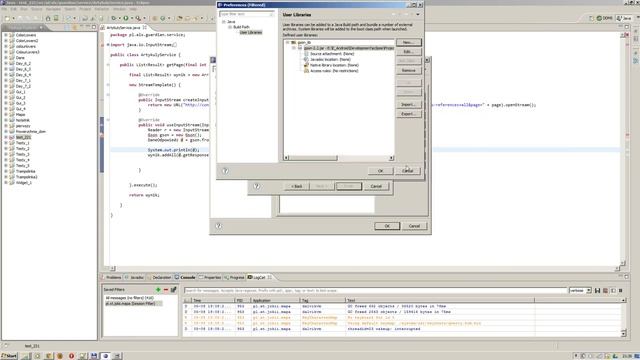
Task: Click Back in the wizard dialog
Action: pos(297,187)
